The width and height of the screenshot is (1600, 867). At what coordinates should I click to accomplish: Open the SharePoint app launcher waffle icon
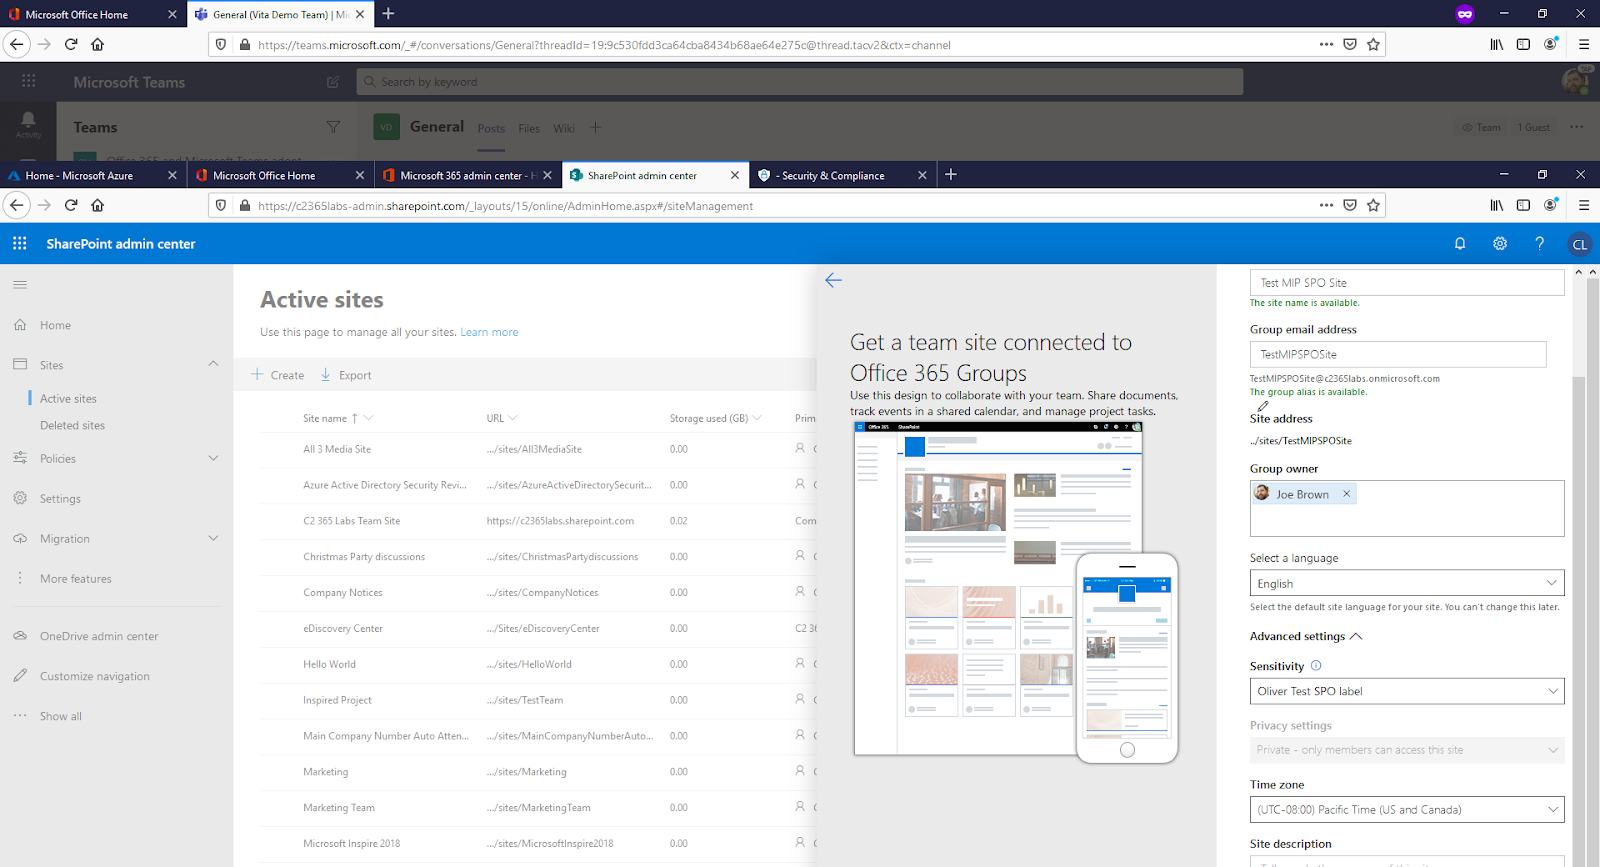(x=20, y=244)
